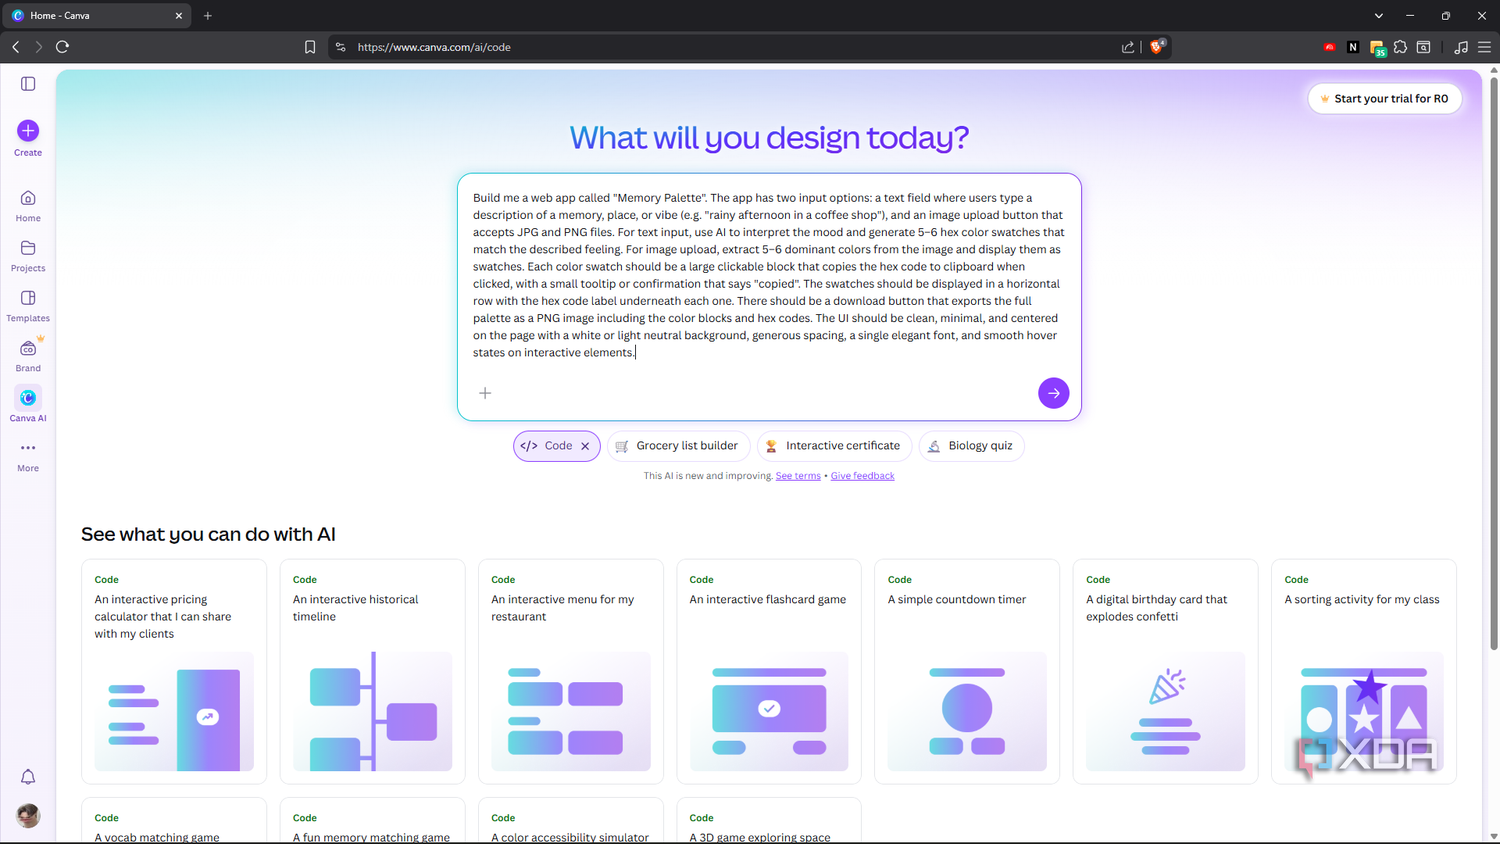Click Start your trial for R0
This screenshot has height=844, width=1500.
coord(1385,99)
